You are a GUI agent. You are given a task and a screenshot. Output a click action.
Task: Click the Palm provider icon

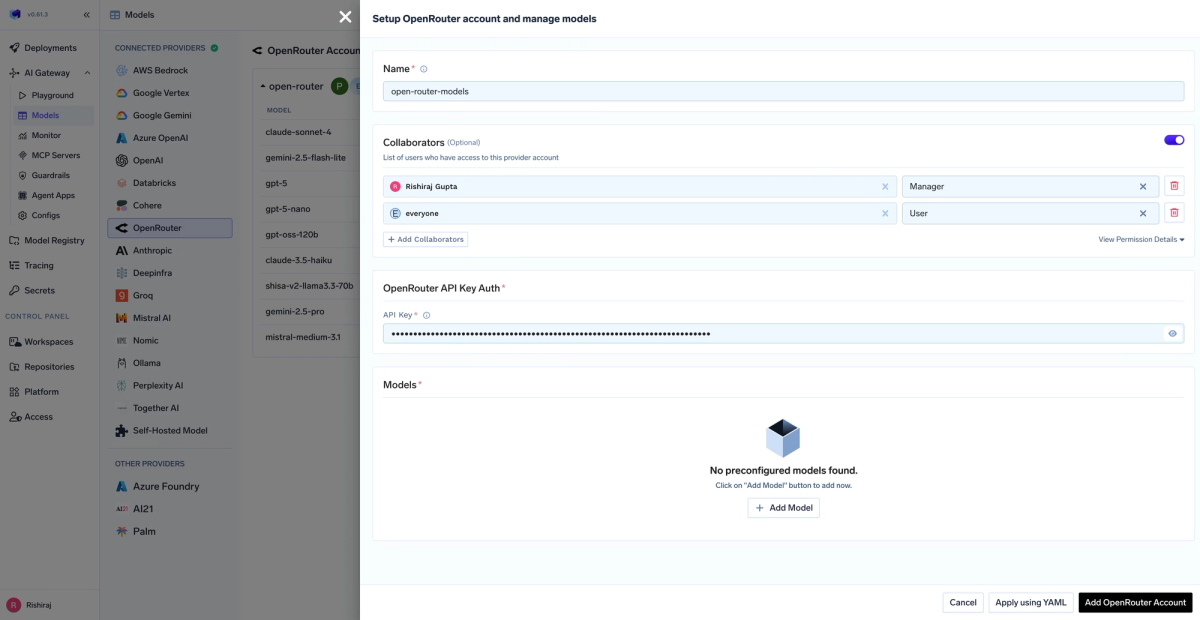[x=122, y=531]
